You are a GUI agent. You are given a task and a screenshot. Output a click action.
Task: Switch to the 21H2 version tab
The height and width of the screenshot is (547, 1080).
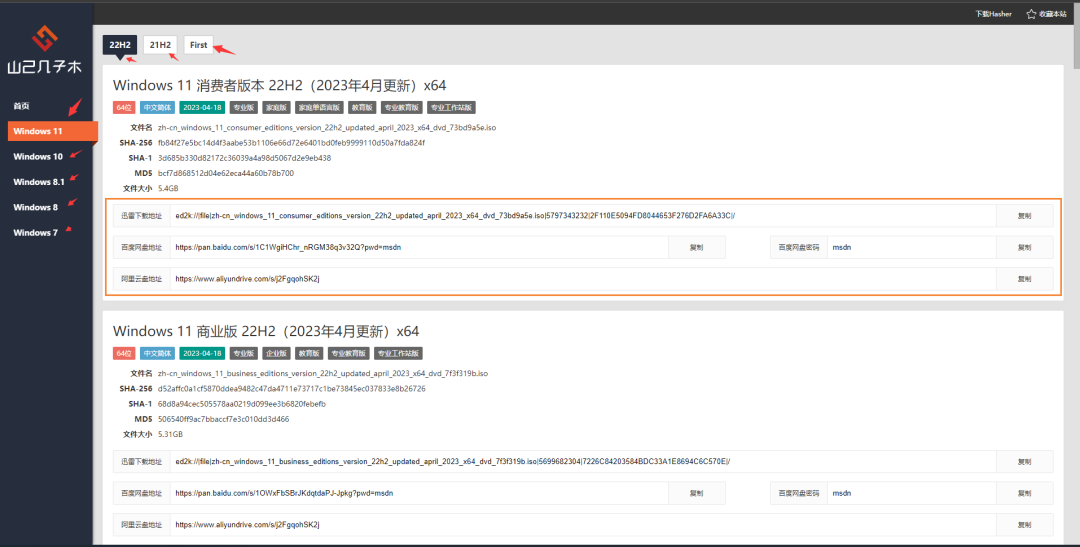coord(160,45)
